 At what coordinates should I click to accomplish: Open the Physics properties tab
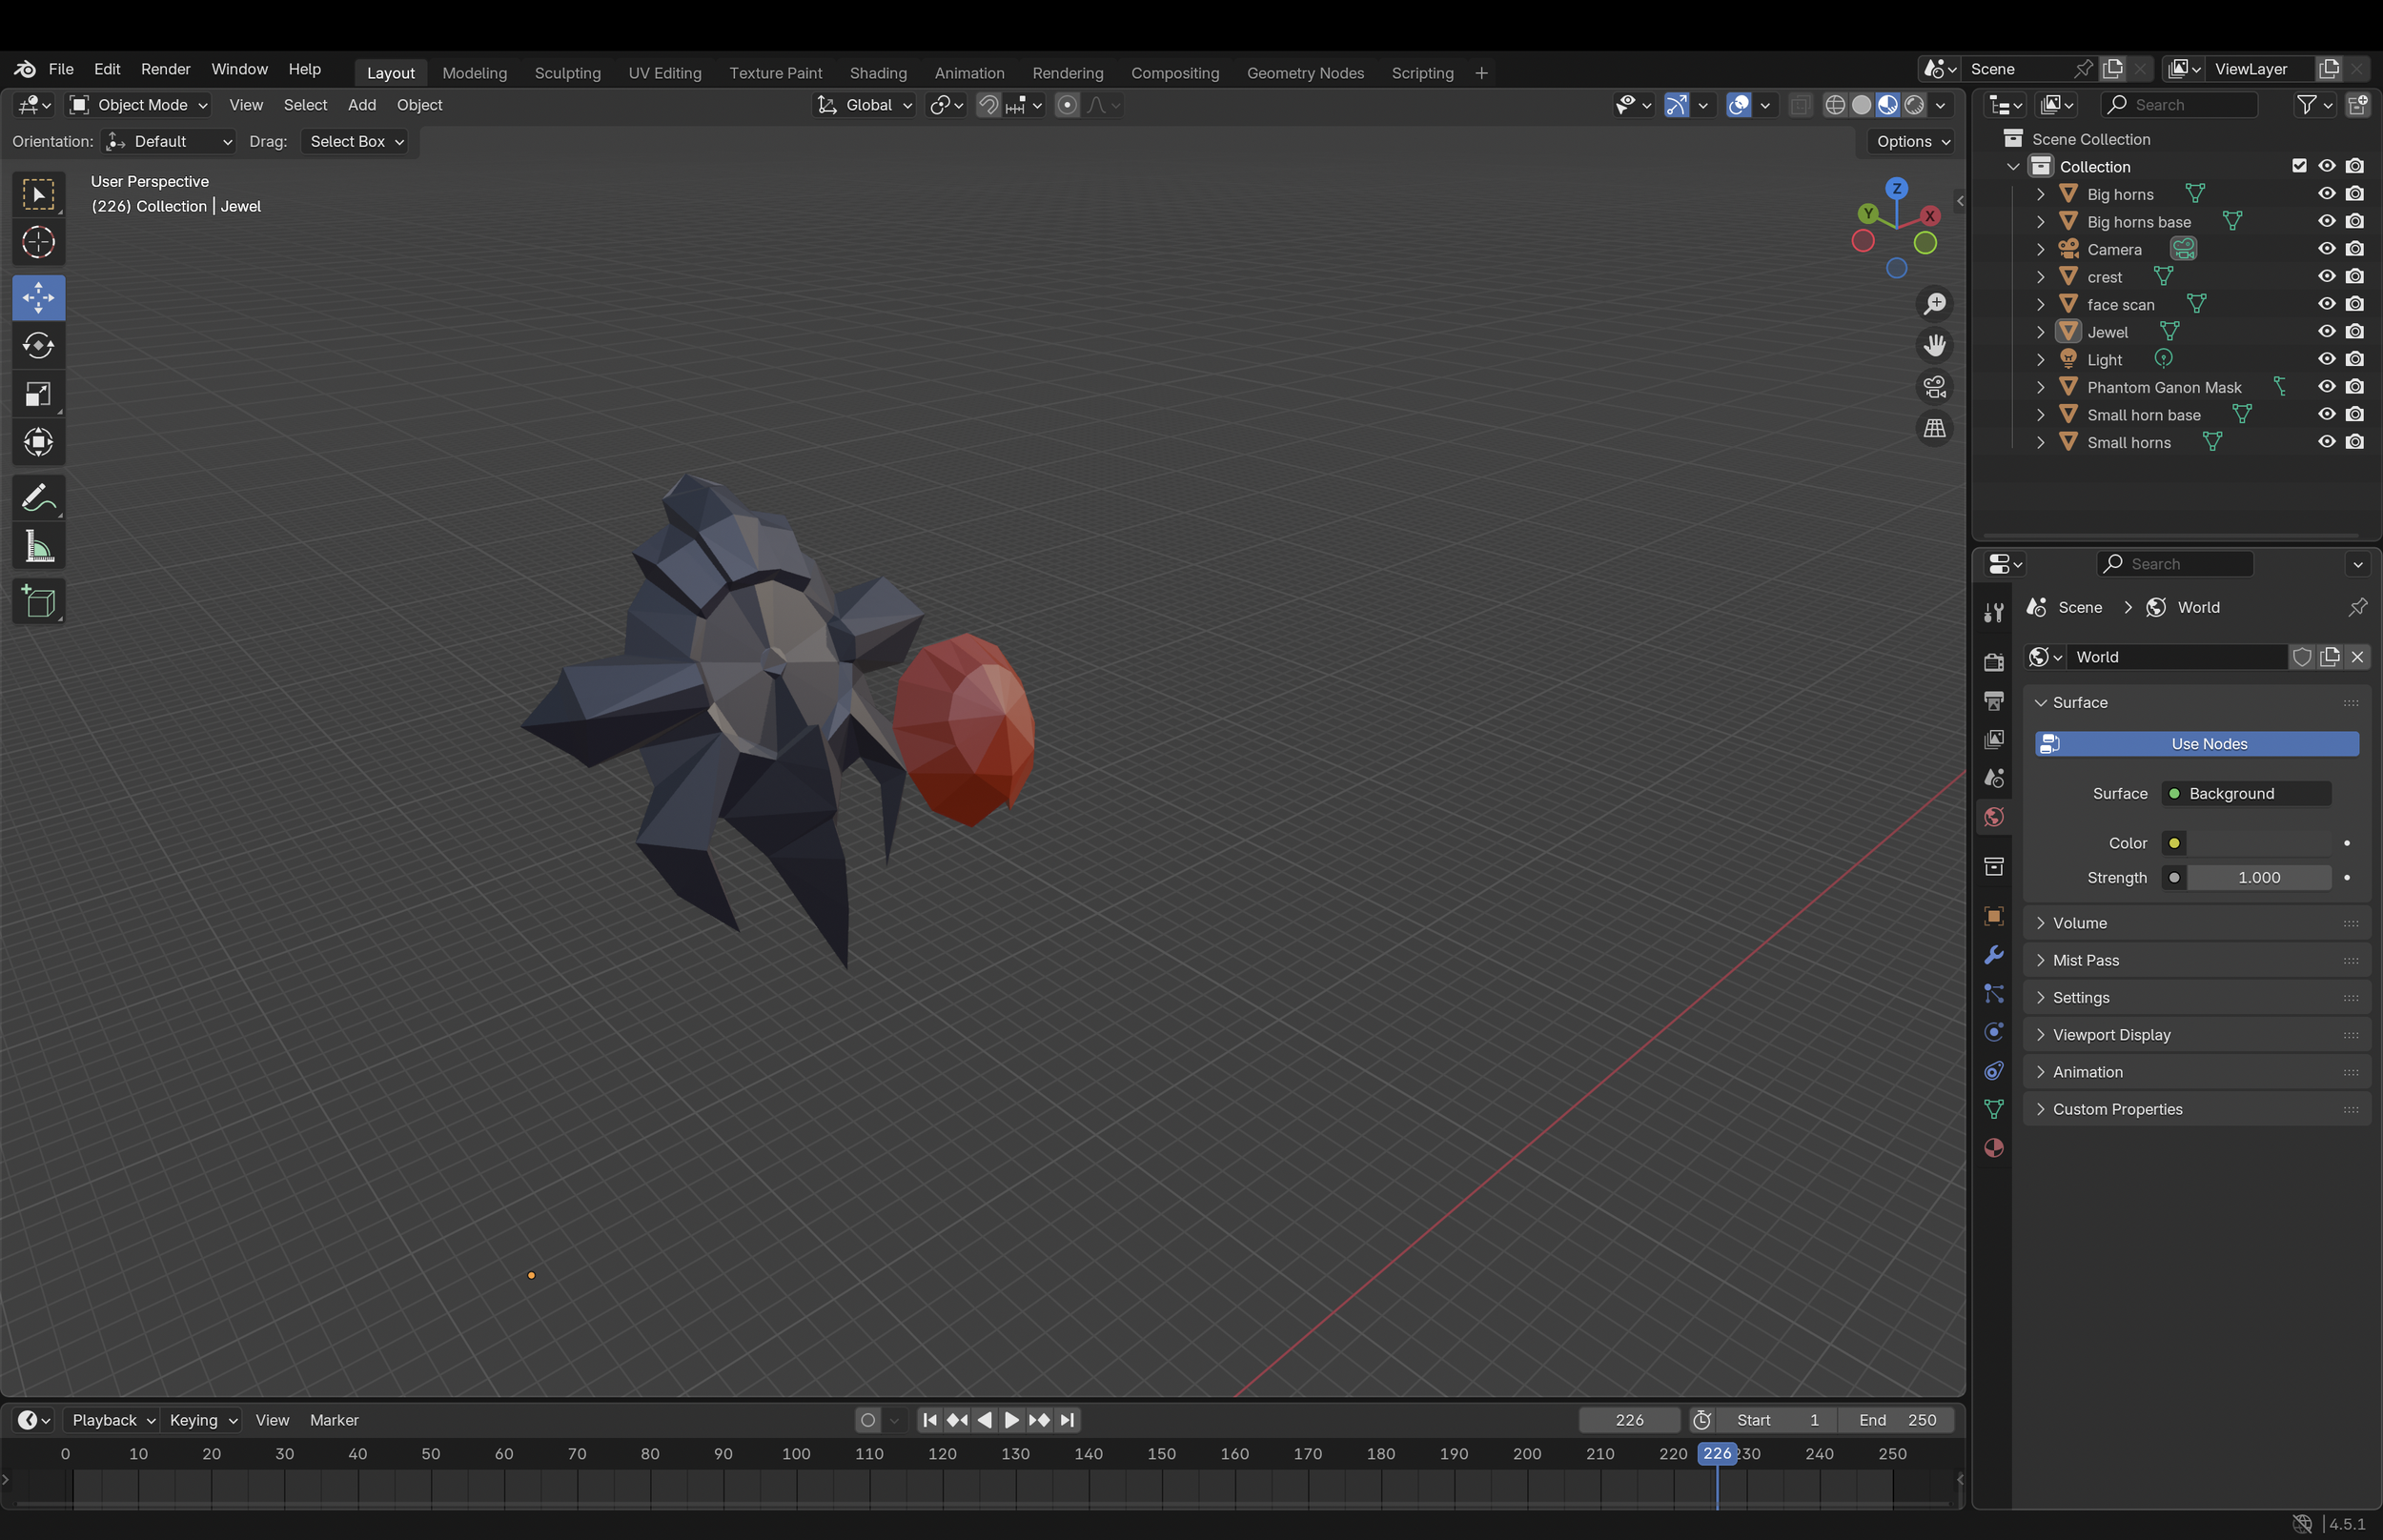click(1993, 1032)
